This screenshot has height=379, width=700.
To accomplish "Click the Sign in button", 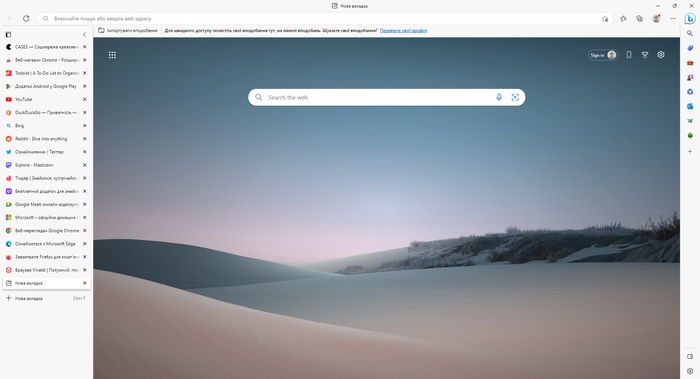I will 603,55.
